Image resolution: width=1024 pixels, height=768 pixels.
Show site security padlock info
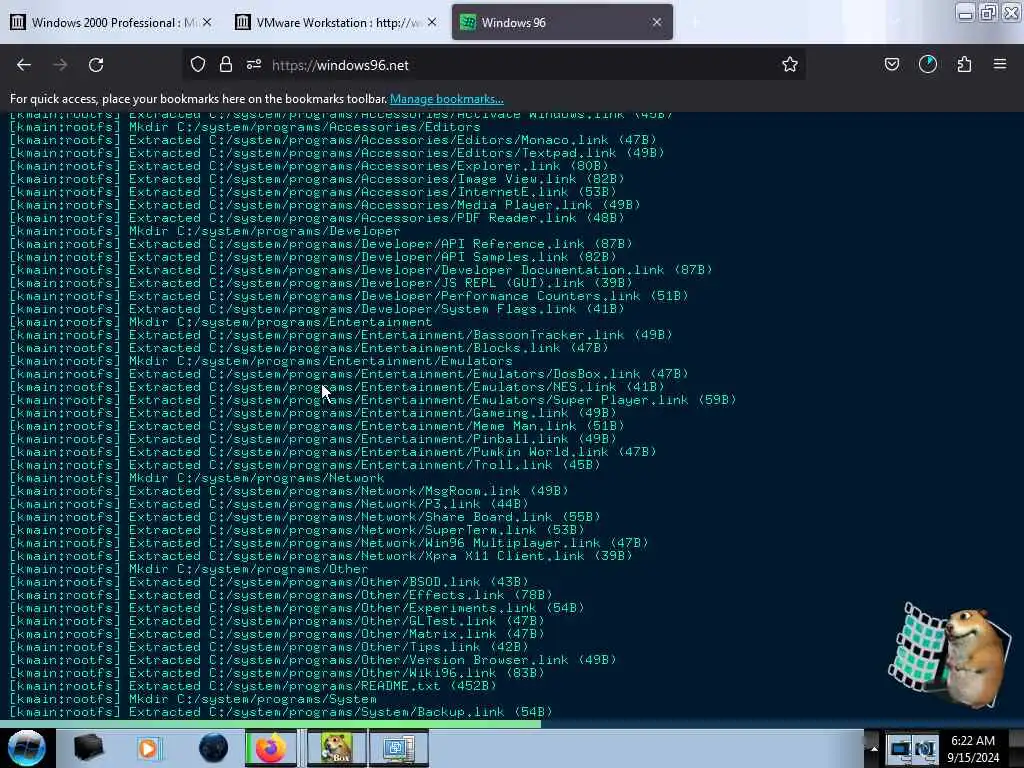pos(226,65)
